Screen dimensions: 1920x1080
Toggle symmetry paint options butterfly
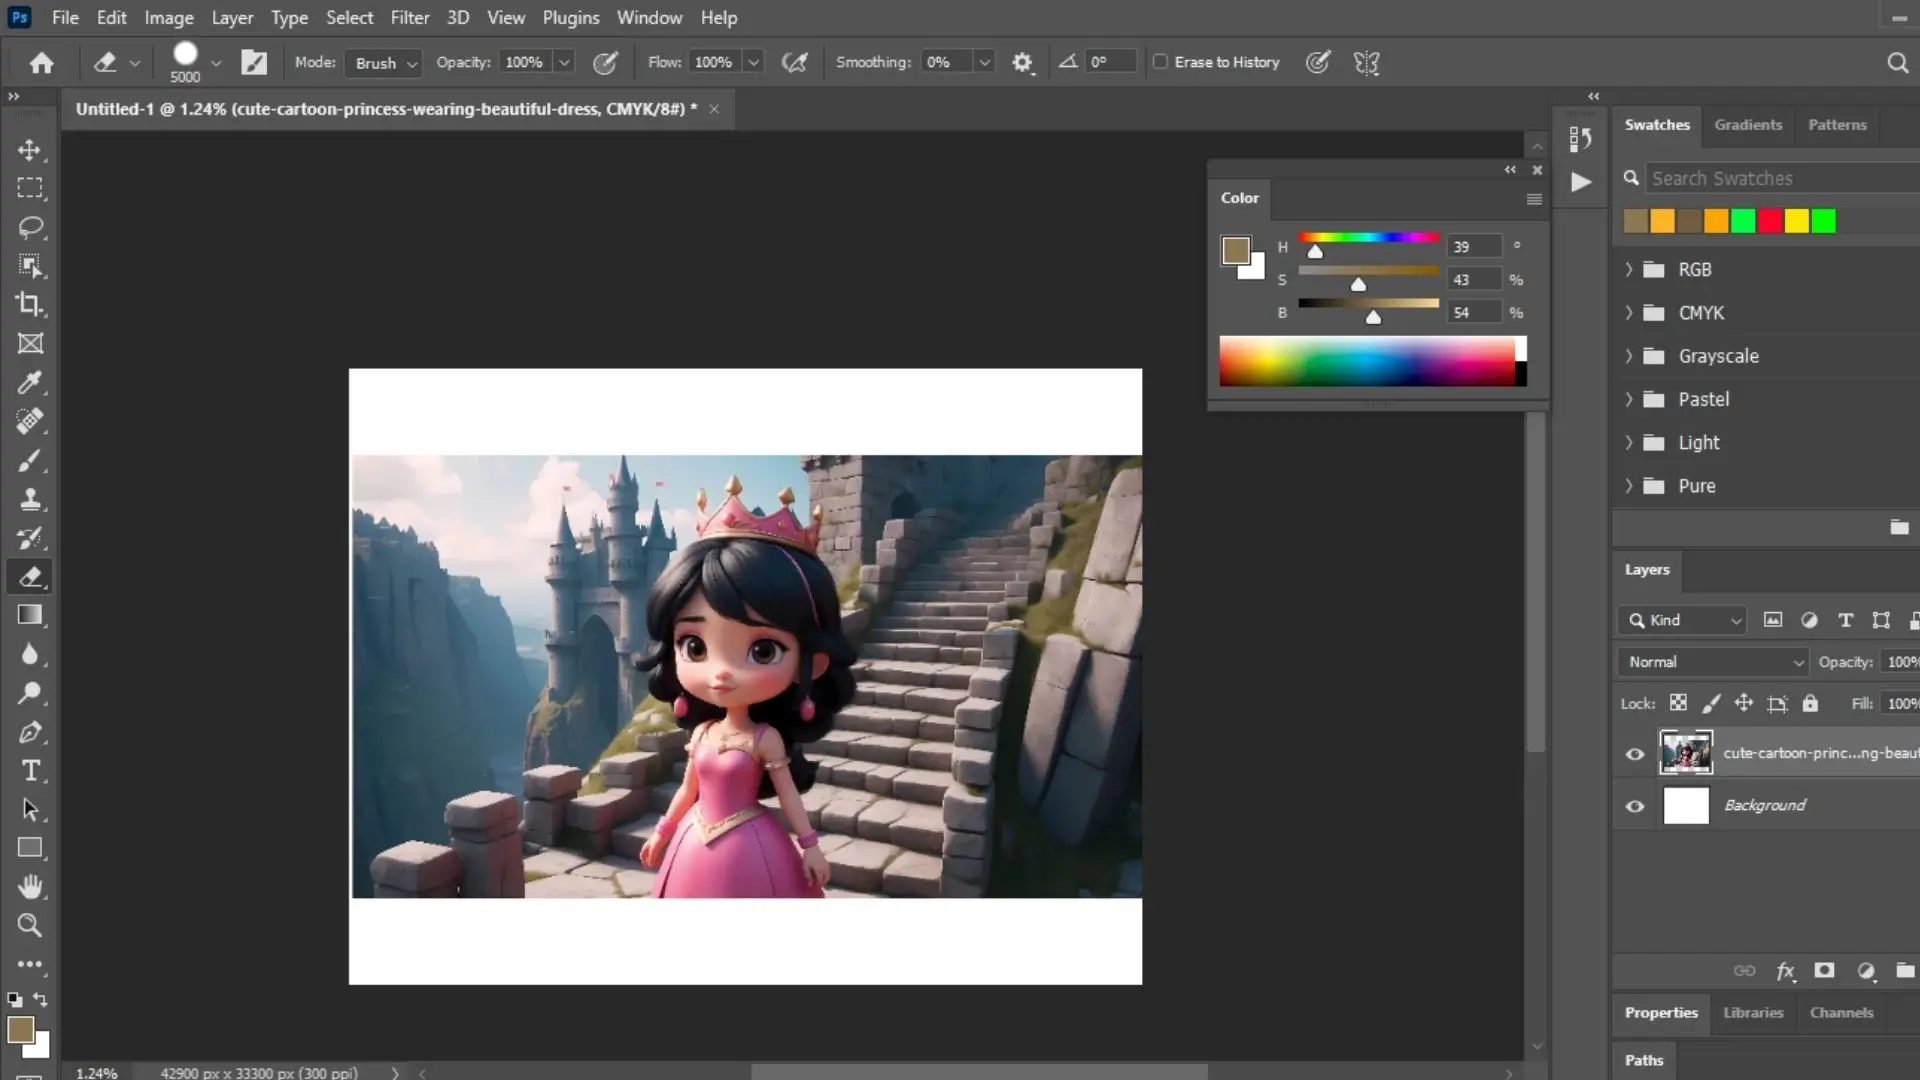(x=1367, y=63)
